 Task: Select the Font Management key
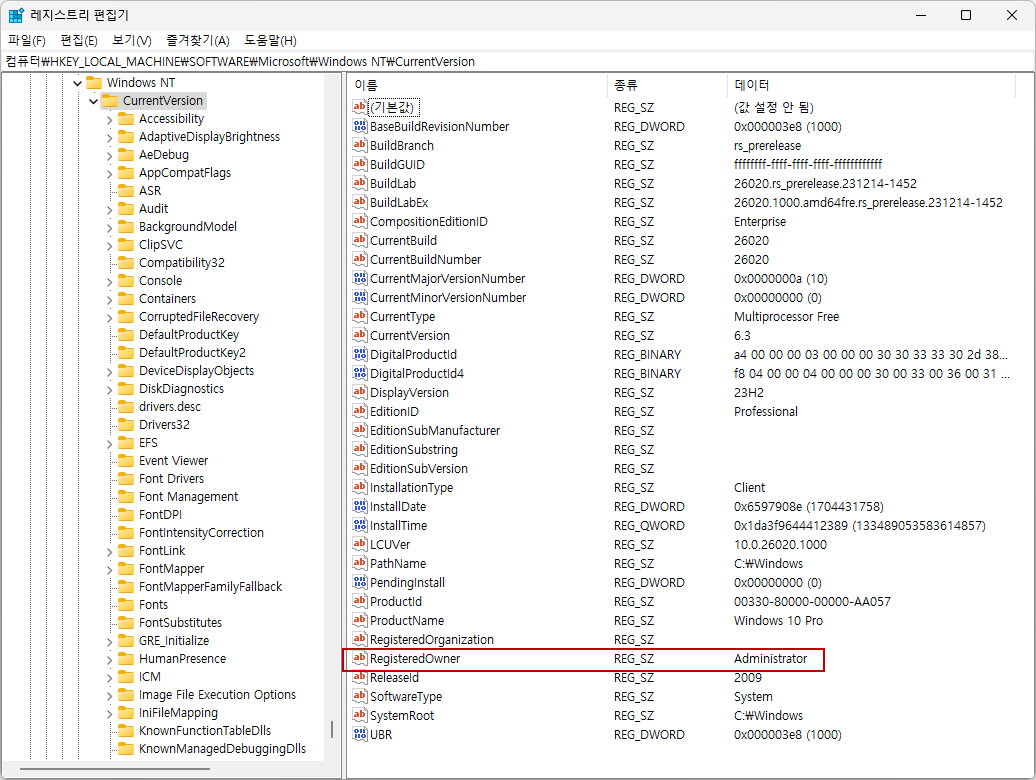click(x=188, y=497)
